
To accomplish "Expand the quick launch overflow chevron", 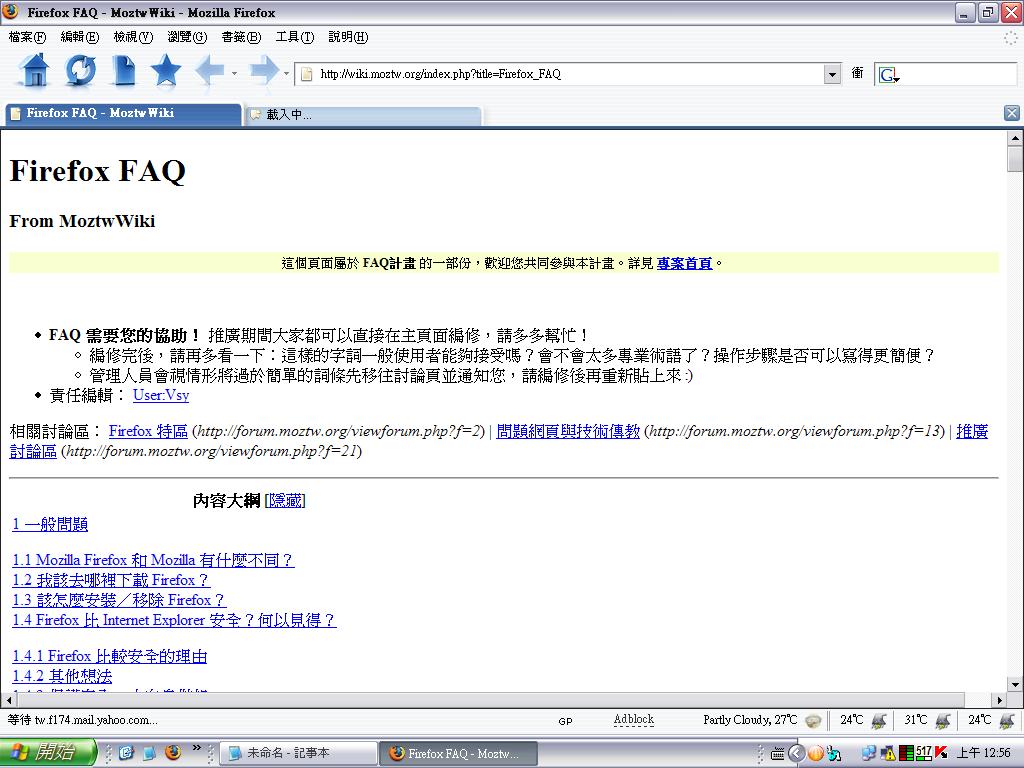I will pos(196,748).
